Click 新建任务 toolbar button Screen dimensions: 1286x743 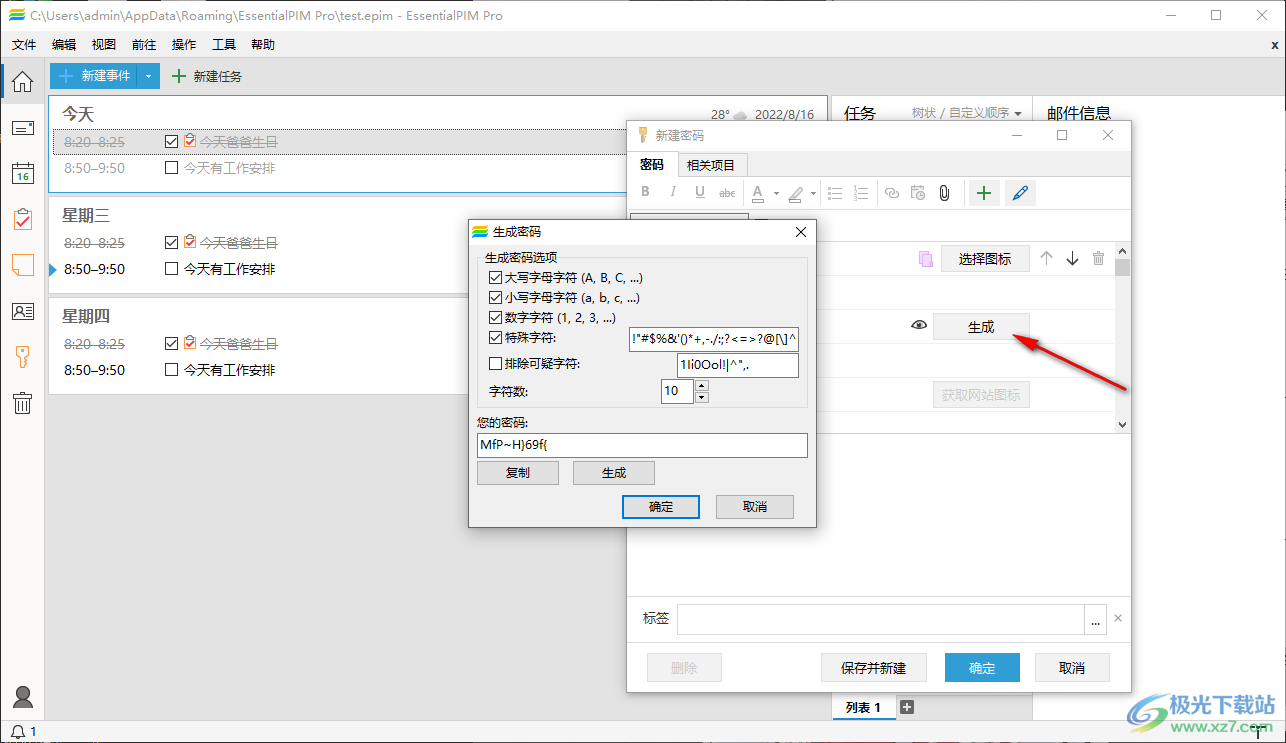[207, 76]
